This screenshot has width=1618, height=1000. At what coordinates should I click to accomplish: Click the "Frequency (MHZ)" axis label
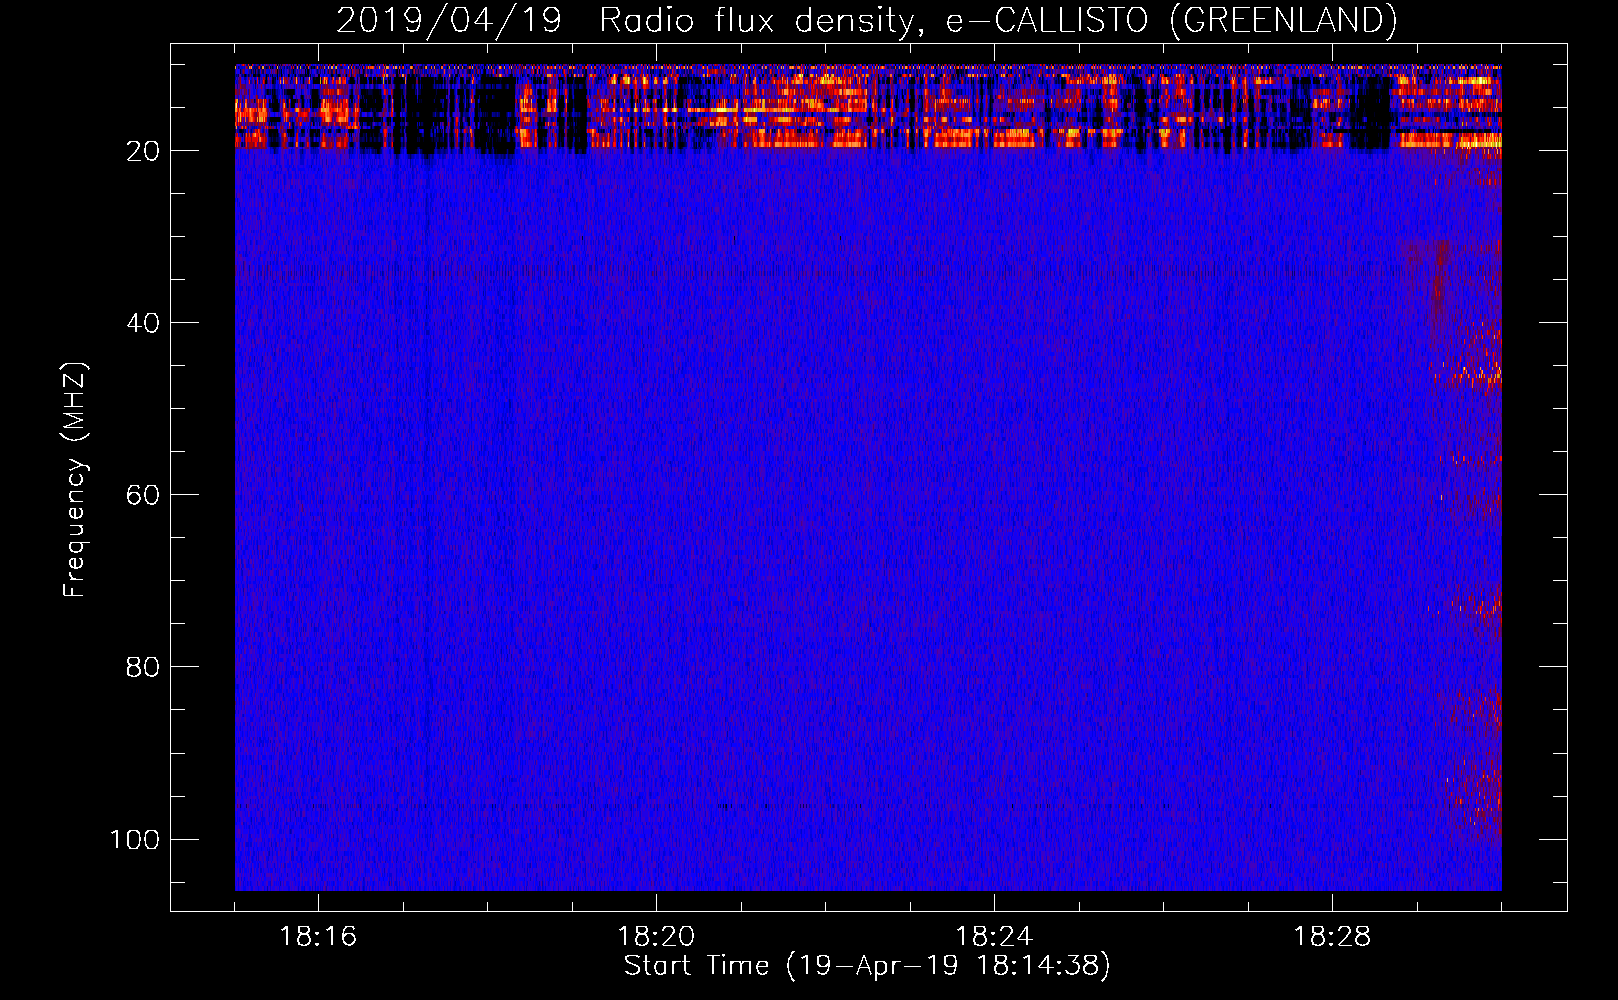pyautogui.click(x=75, y=480)
